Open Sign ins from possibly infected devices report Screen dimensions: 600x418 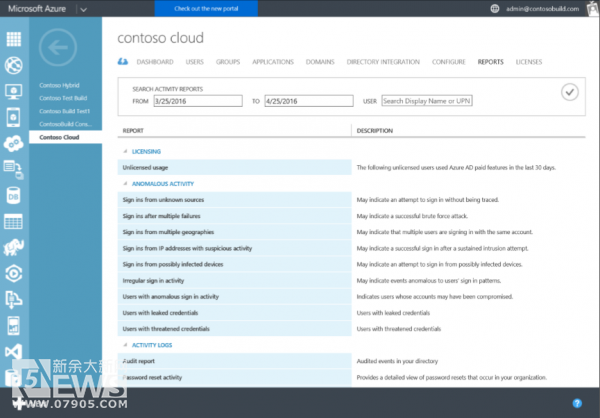tap(234, 264)
